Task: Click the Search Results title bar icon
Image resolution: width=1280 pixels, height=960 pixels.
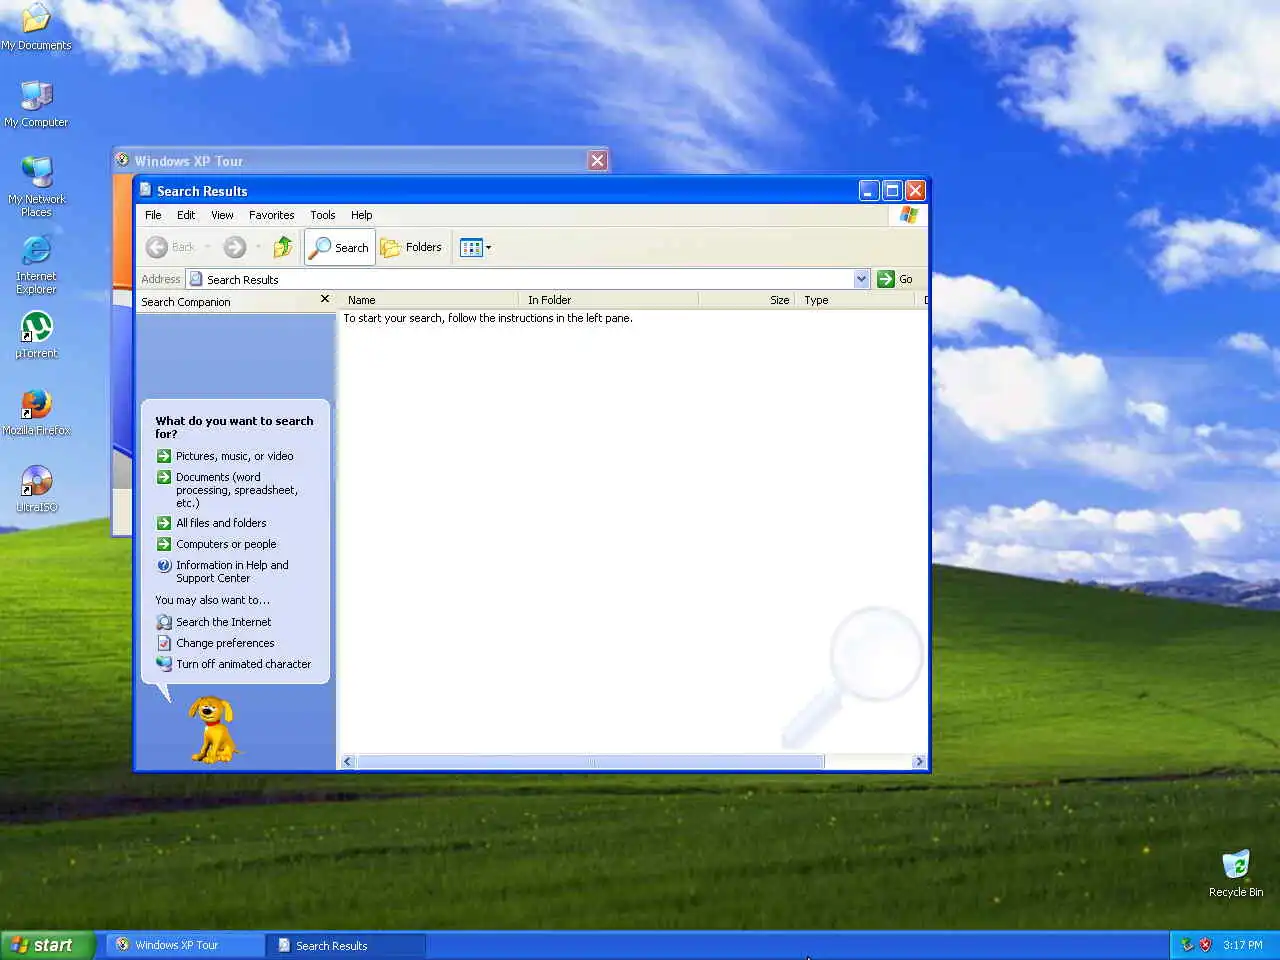Action: [145, 190]
